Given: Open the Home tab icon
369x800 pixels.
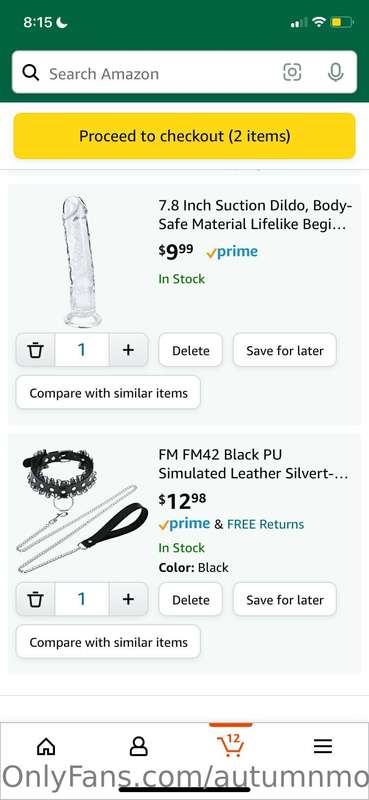Looking at the screenshot, I should point(46,746).
